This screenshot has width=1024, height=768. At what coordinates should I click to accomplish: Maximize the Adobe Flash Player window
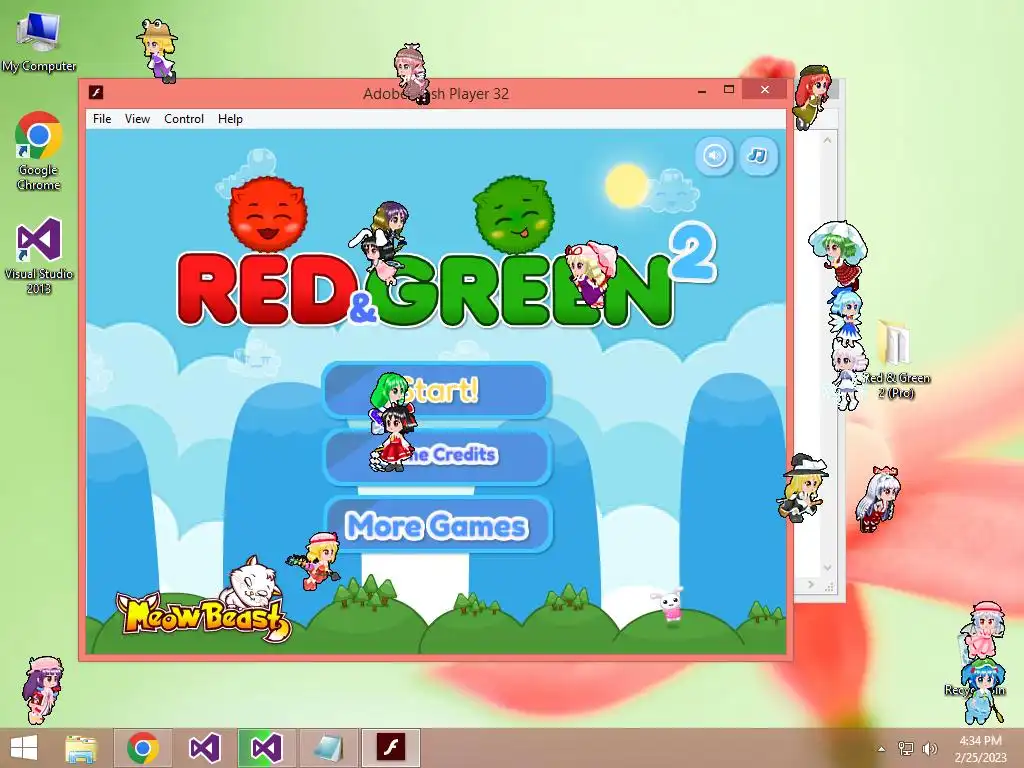pos(729,89)
